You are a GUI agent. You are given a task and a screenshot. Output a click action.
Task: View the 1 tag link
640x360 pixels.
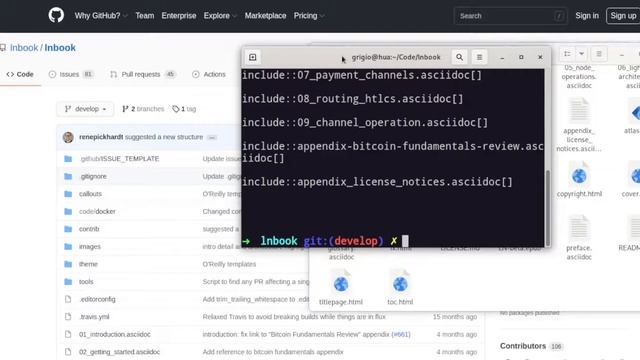tap(184, 109)
